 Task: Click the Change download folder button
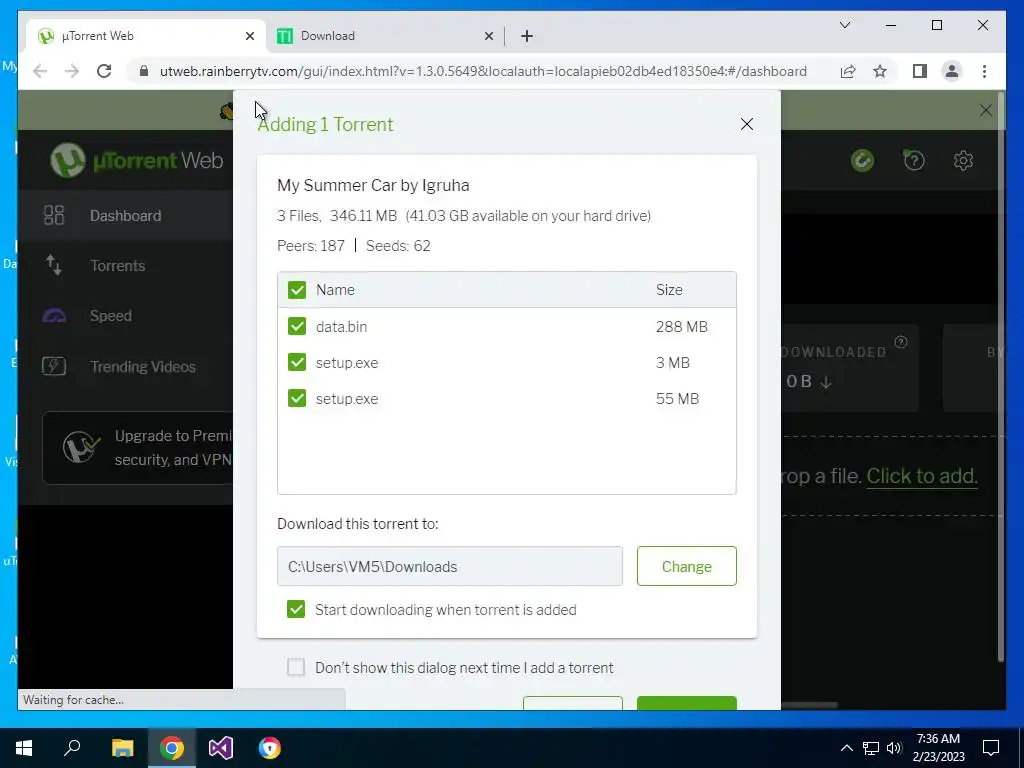(x=686, y=566)
